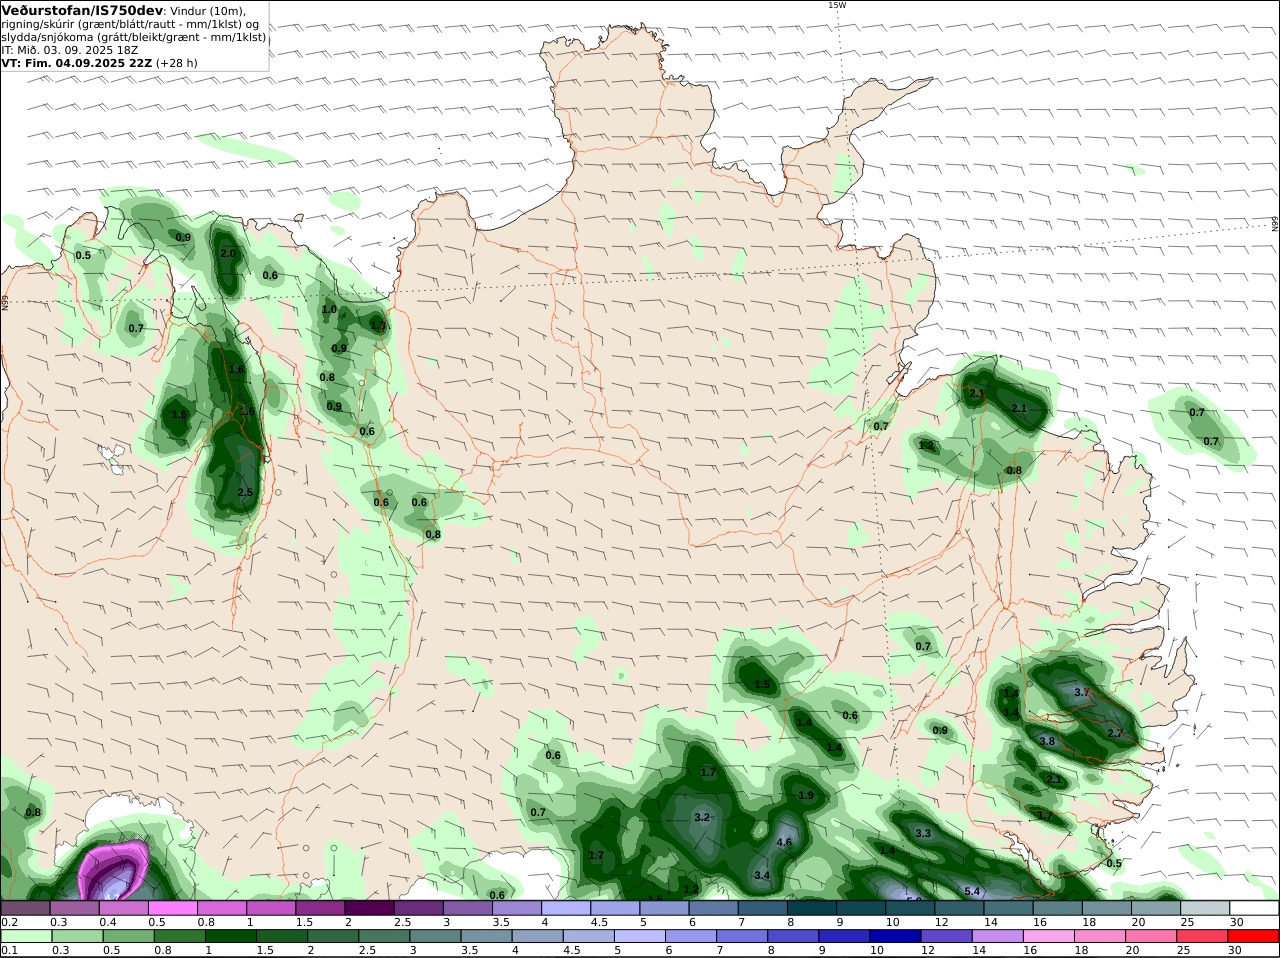Pick the white 30 swatch ending snow scale
The image size is (1280, 958).
(x=1254, y=907)
